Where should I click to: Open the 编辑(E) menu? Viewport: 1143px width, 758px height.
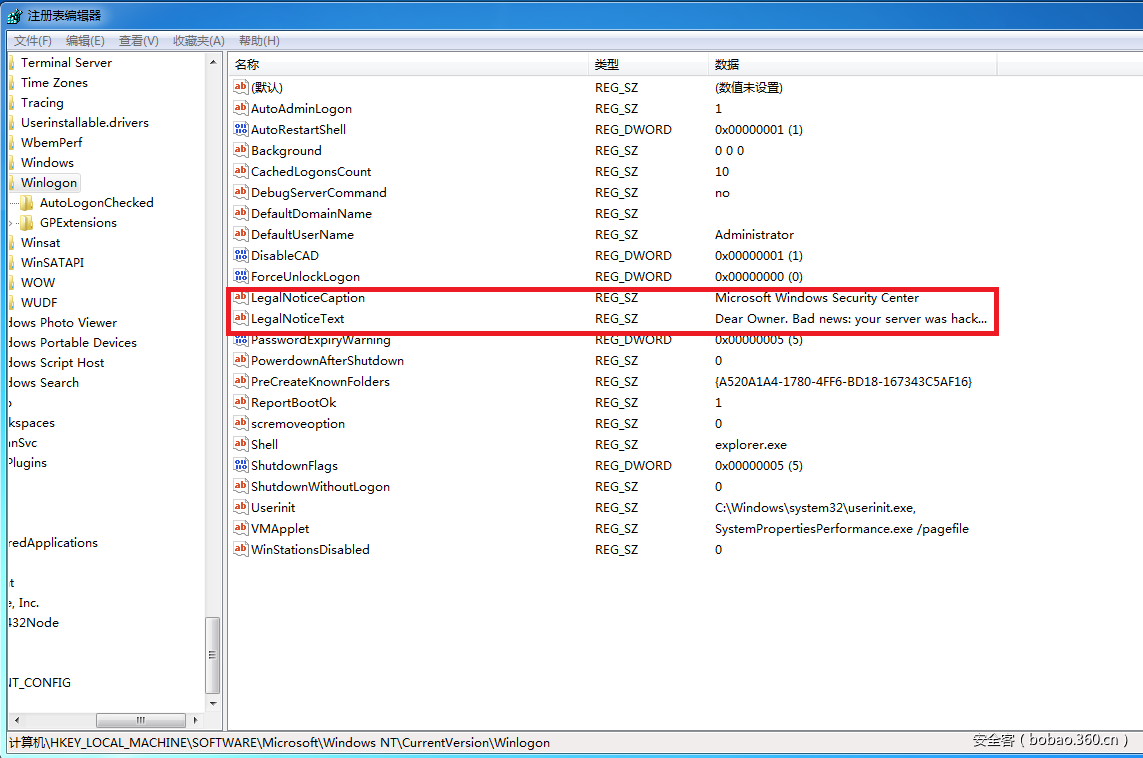(x=85, y=41)
